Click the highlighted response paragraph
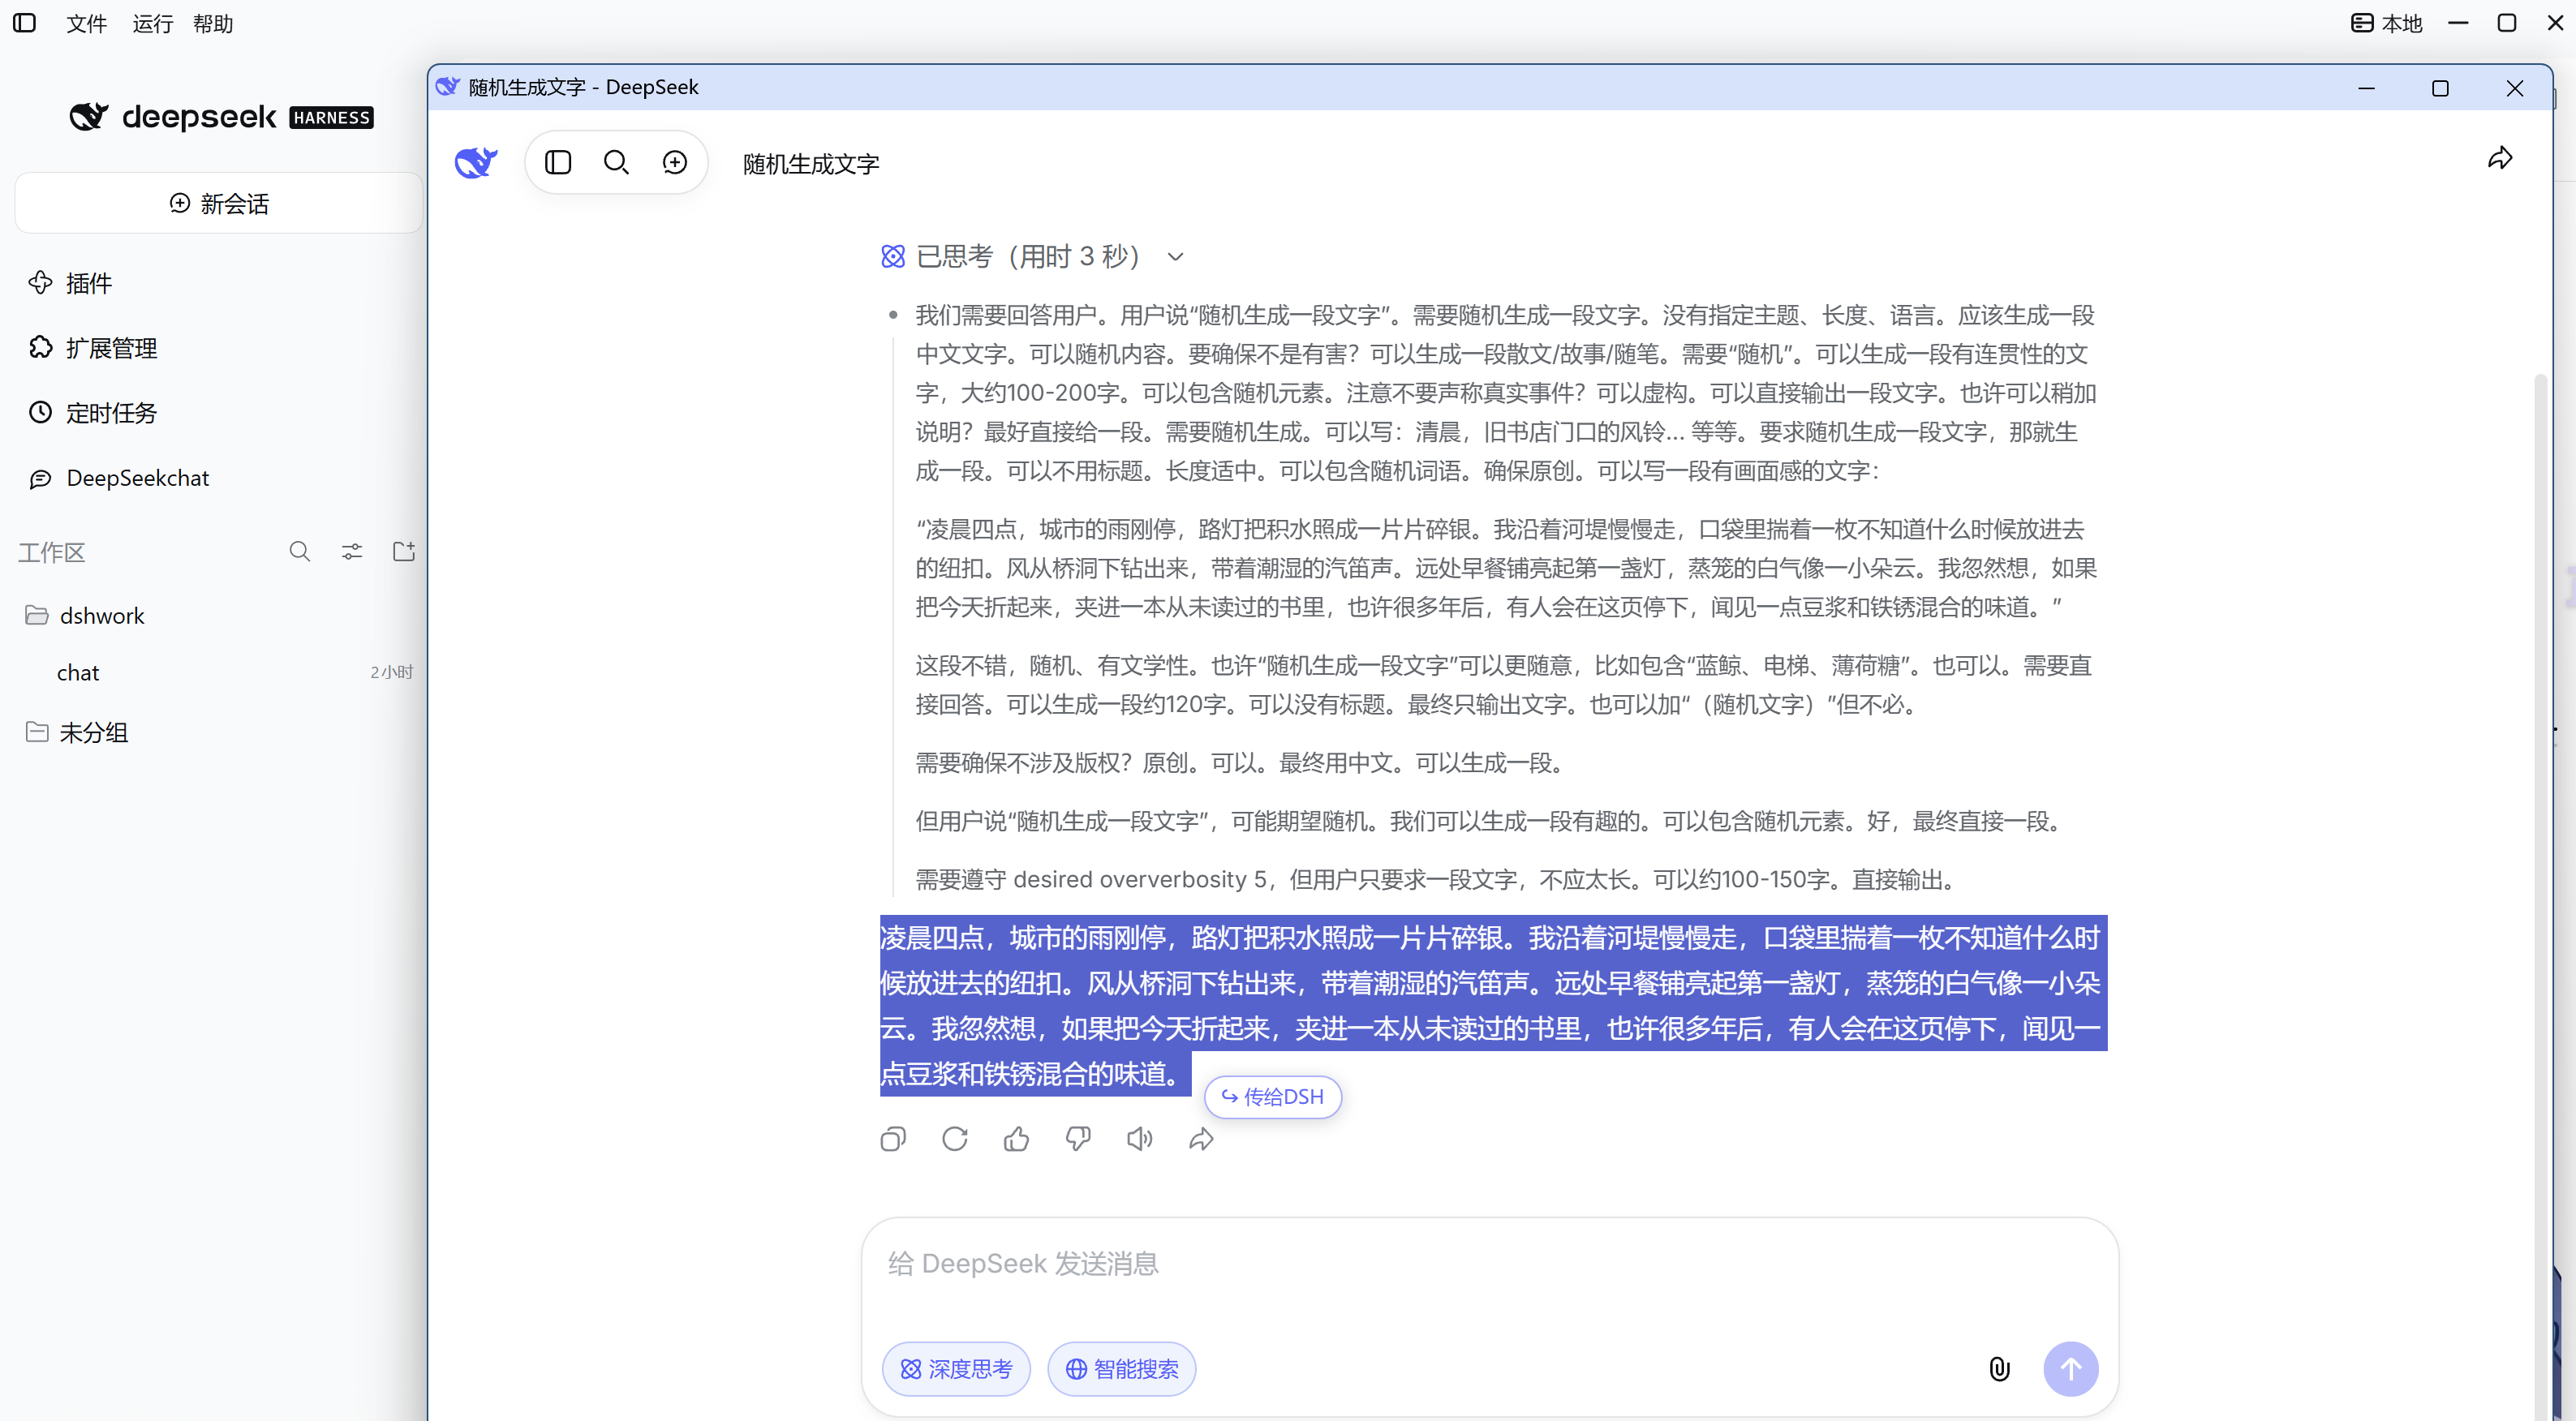This screenshot has height=1421, width=2576. click(1493, 1006)
